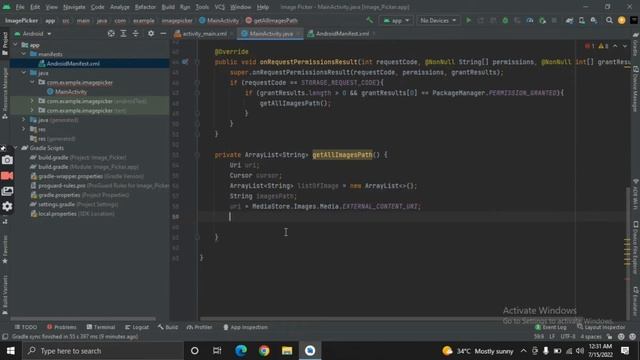The width and height of the screenshot is (640, 360).
Task: Click the gallery overlay icon
Action: point(7,191)
